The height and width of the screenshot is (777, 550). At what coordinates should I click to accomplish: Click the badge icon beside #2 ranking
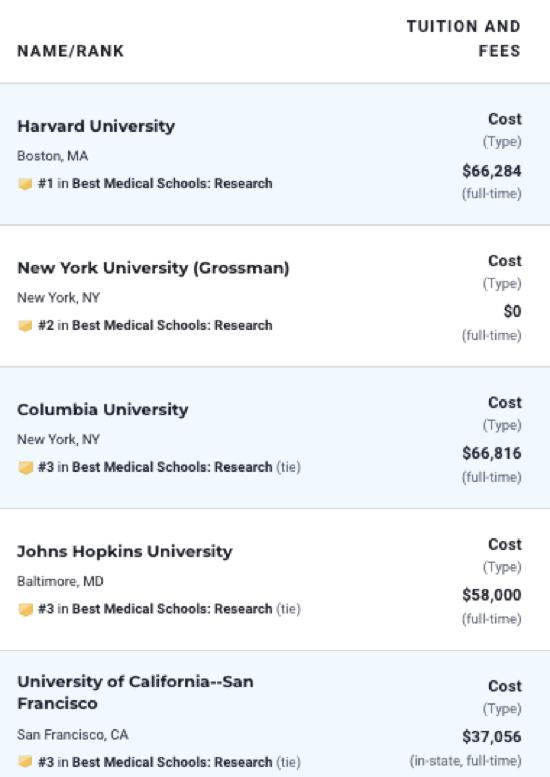[25, 326]
